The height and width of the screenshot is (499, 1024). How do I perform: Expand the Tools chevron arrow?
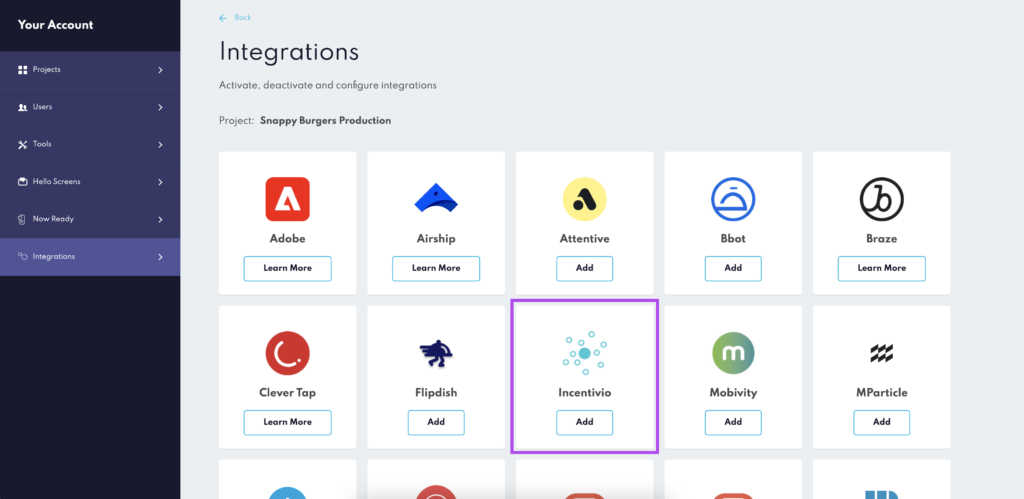(160, 145)
